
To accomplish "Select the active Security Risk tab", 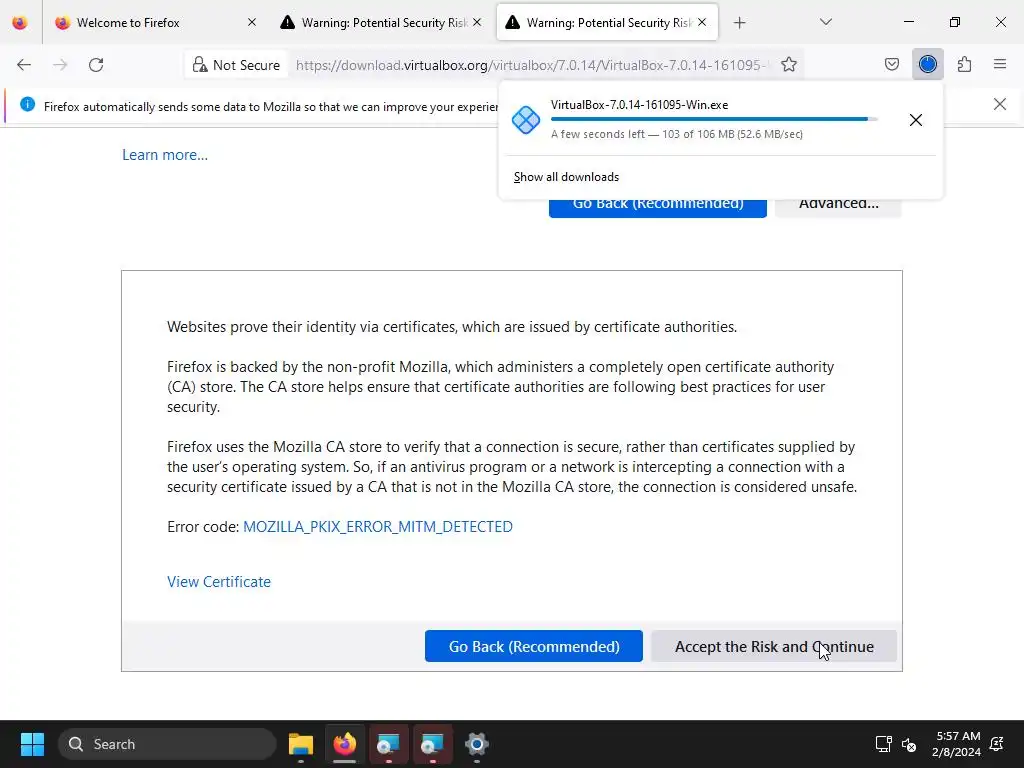I will pyautogui.click(x=608, y=23).
